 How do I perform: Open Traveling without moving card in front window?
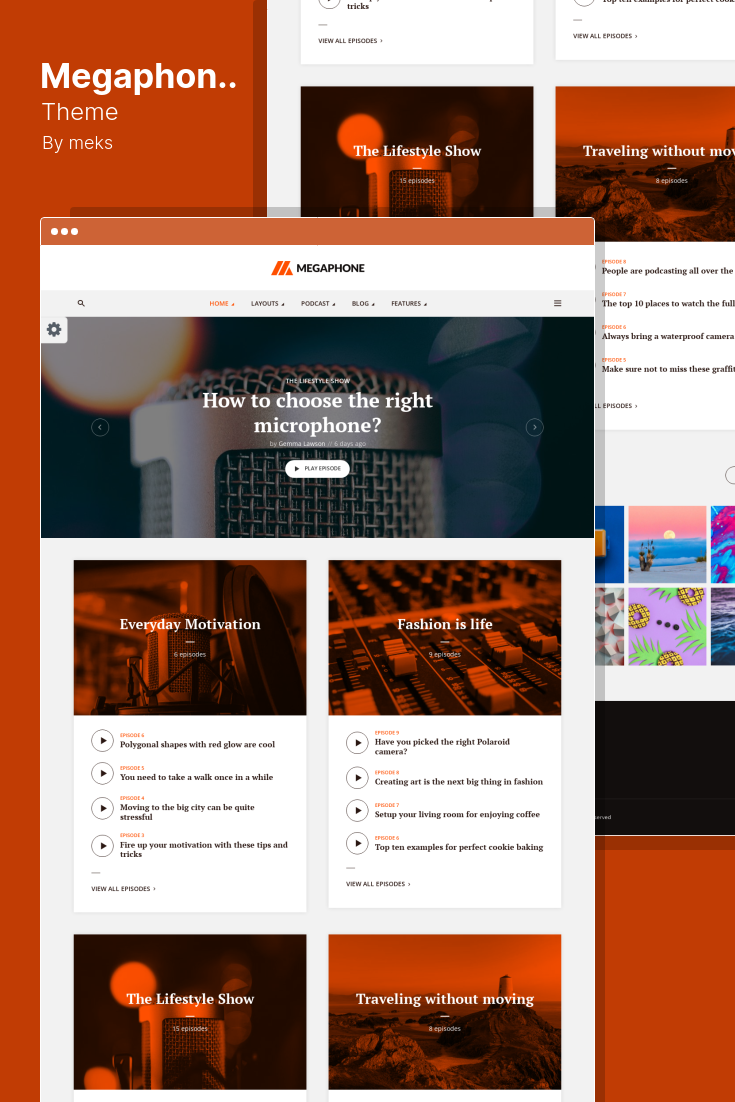[445, 1012]
